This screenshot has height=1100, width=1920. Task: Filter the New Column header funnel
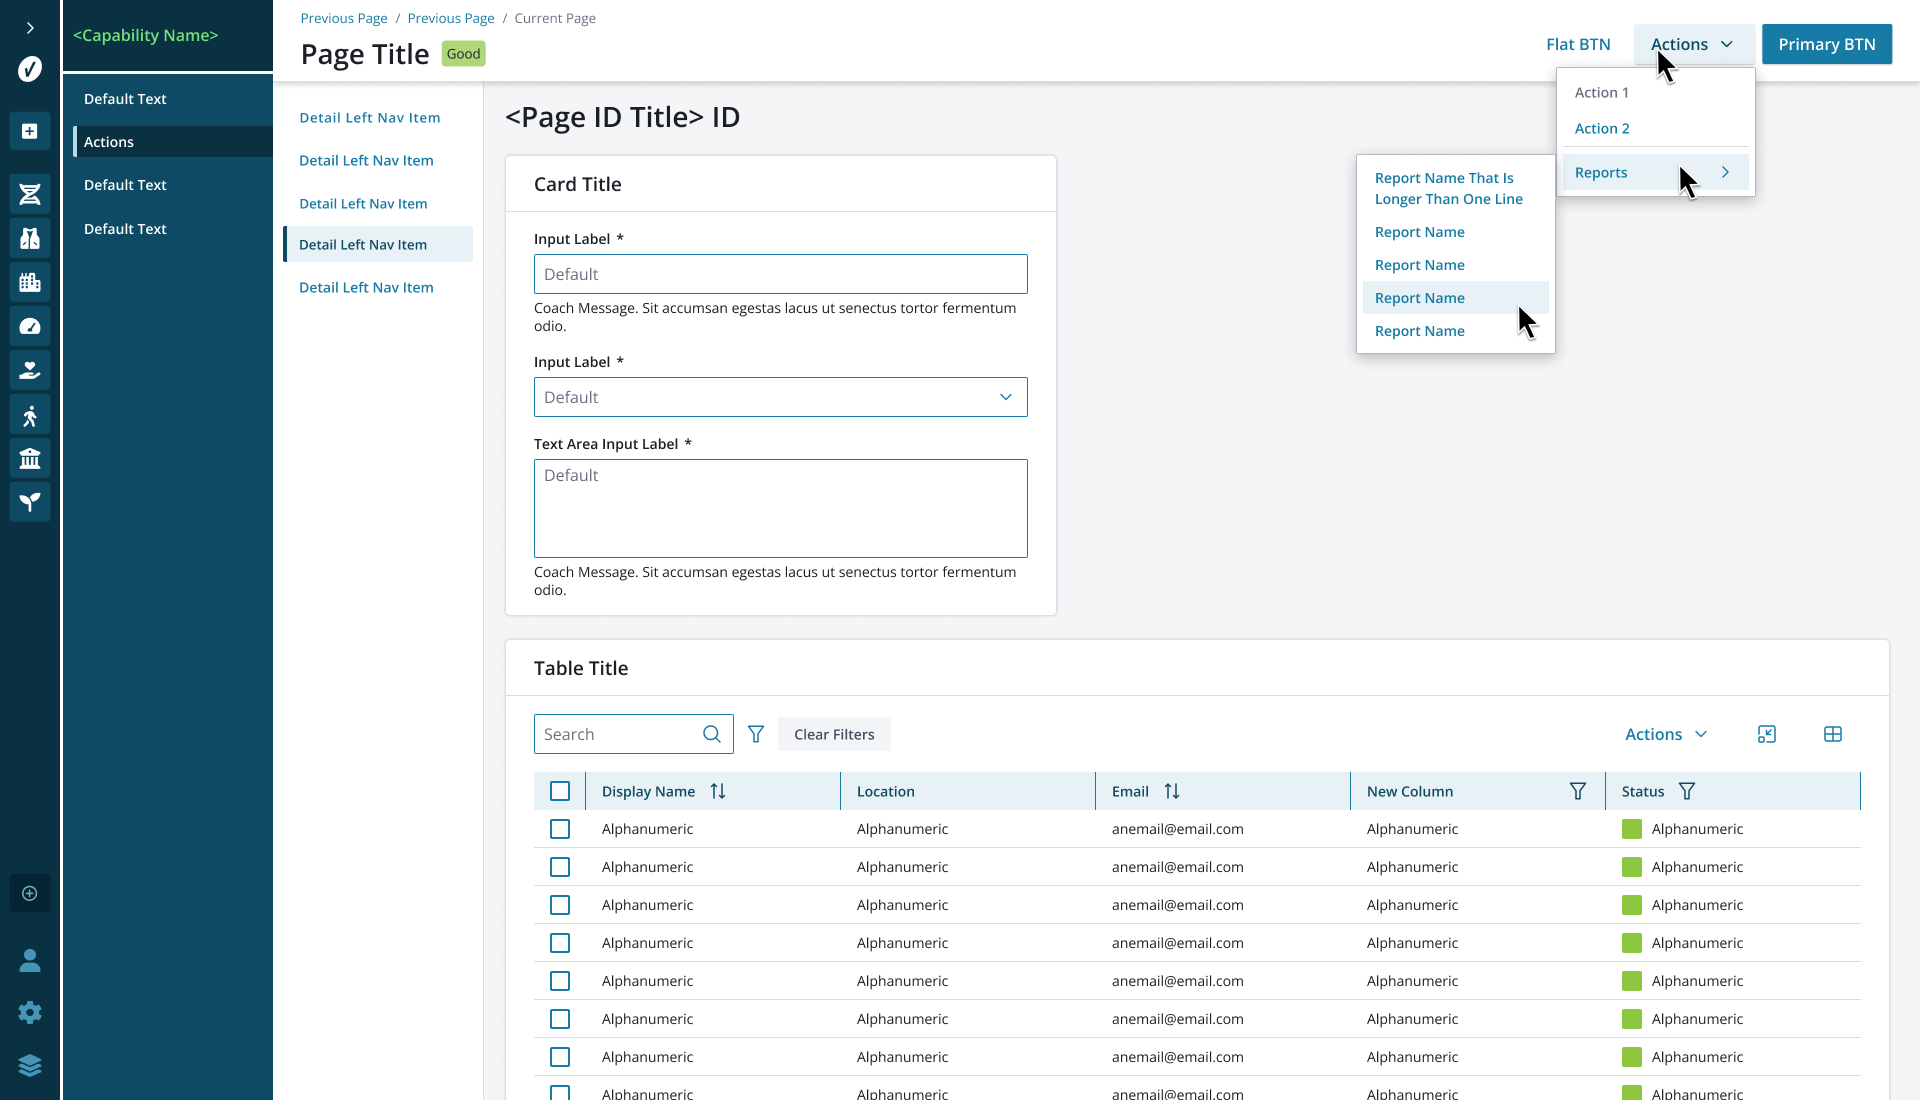coord(1578,791)
